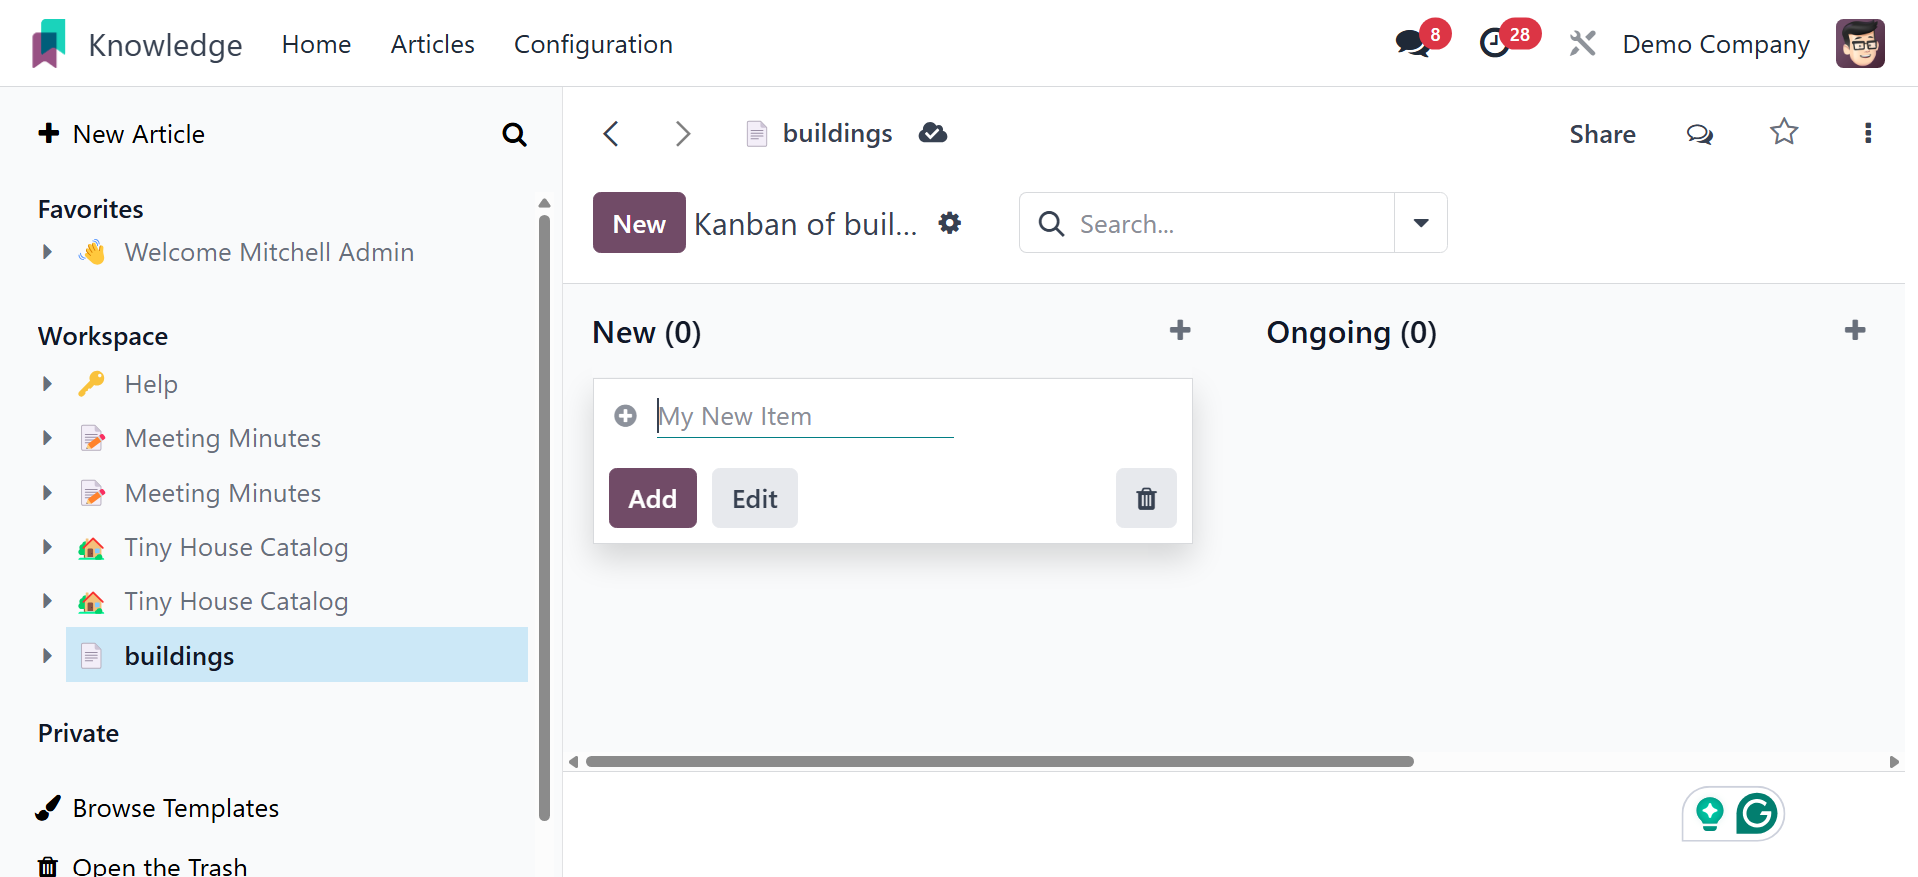This screenshot has width=1918, height=877.
Task: Open the Configuration menu
Action: pyautogui.click(x=593, y=44)
